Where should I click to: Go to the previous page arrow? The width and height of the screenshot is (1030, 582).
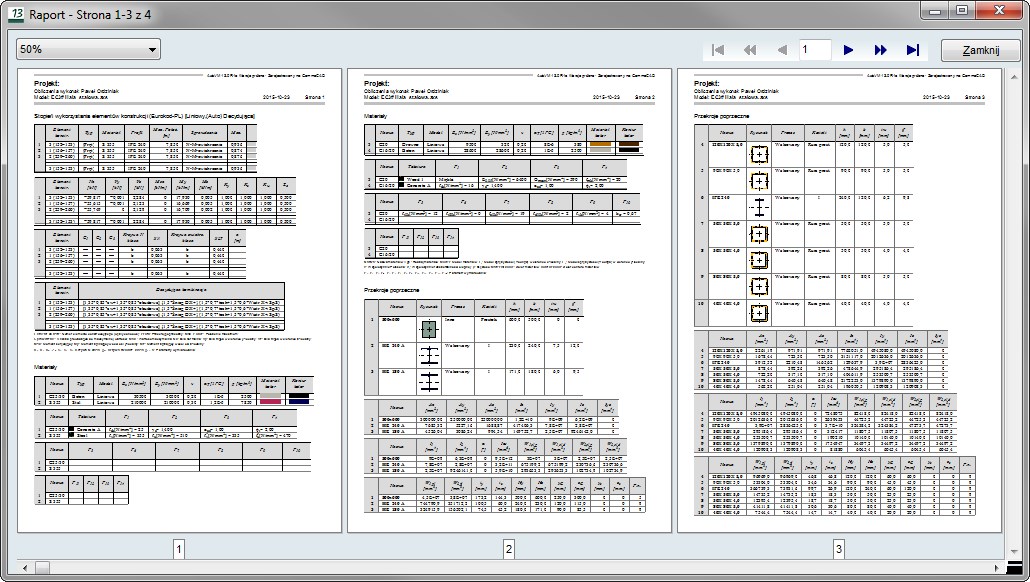tap(782, 50)
